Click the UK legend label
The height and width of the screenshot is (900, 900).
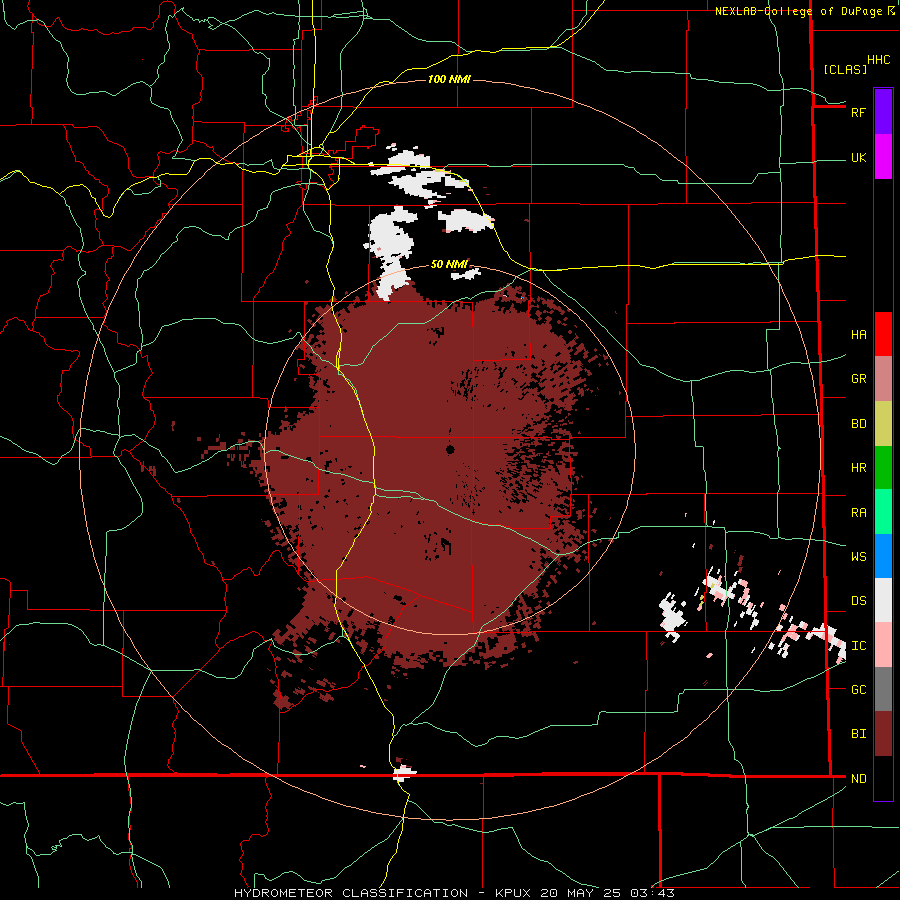(x=859, y=158)
